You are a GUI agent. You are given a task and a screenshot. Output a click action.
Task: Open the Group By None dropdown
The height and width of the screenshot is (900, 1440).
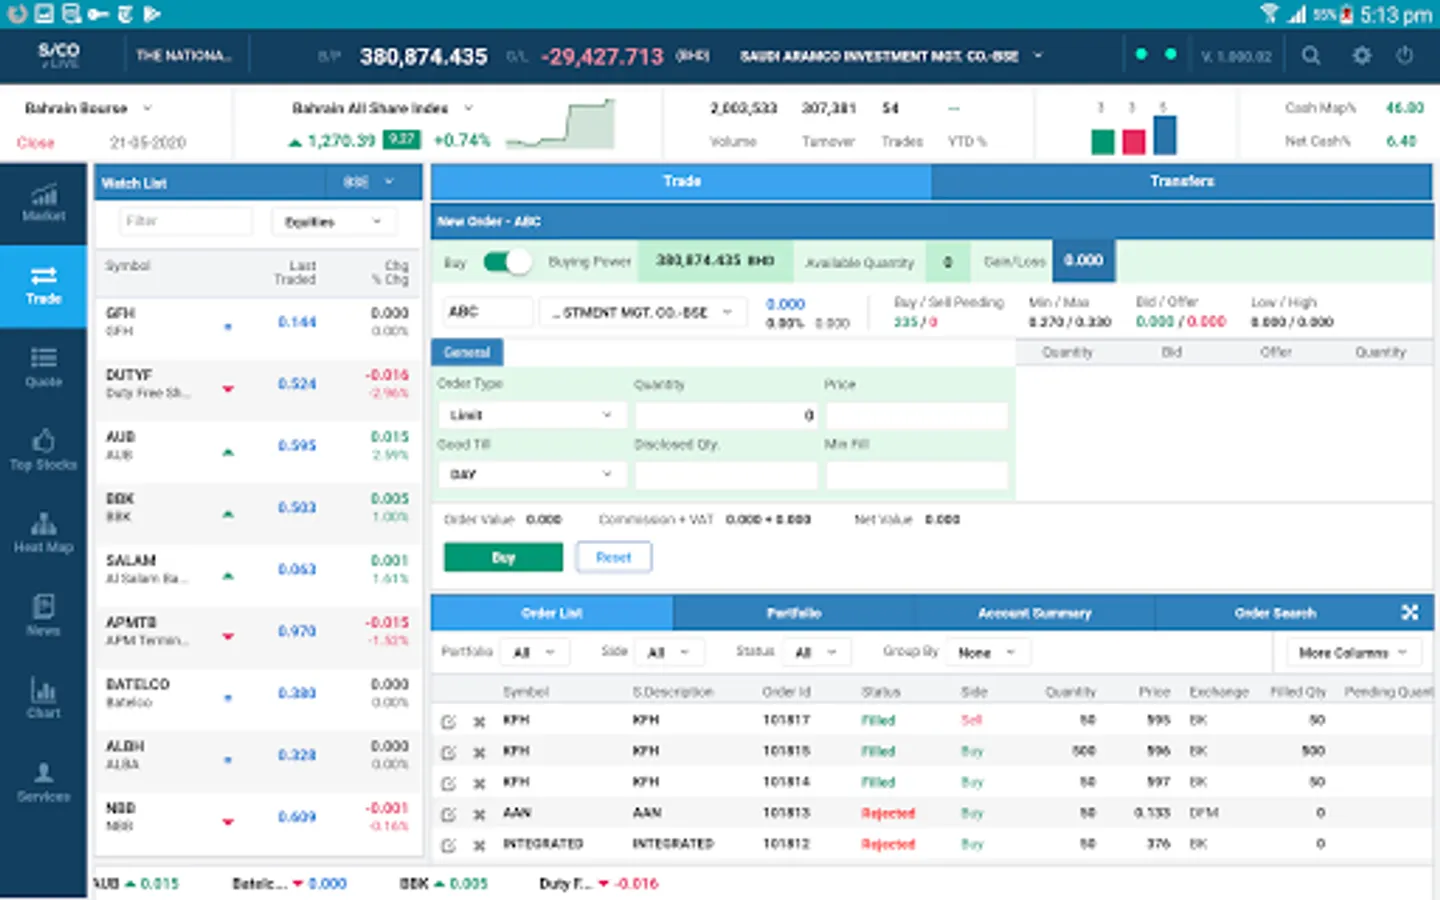[x=987, y=653]
